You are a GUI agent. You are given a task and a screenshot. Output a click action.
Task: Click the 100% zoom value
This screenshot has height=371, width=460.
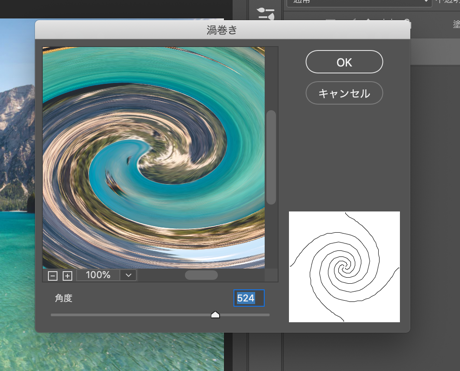click(x=98, y=275)
